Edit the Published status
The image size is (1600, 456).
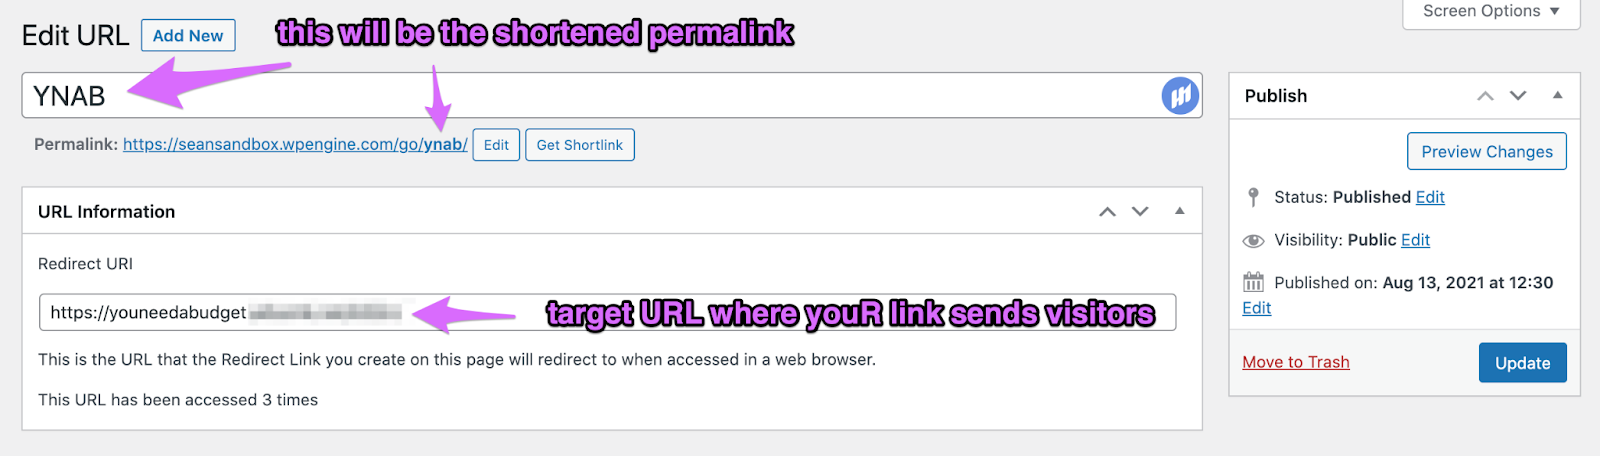coord(1430,198)
